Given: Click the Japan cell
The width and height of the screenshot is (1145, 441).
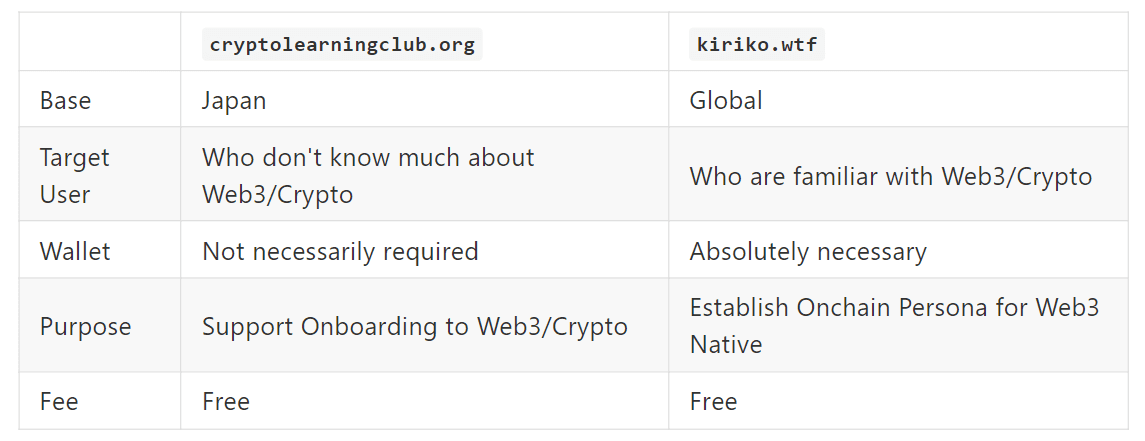Looking at the screenshot, I should click(234, 101).
